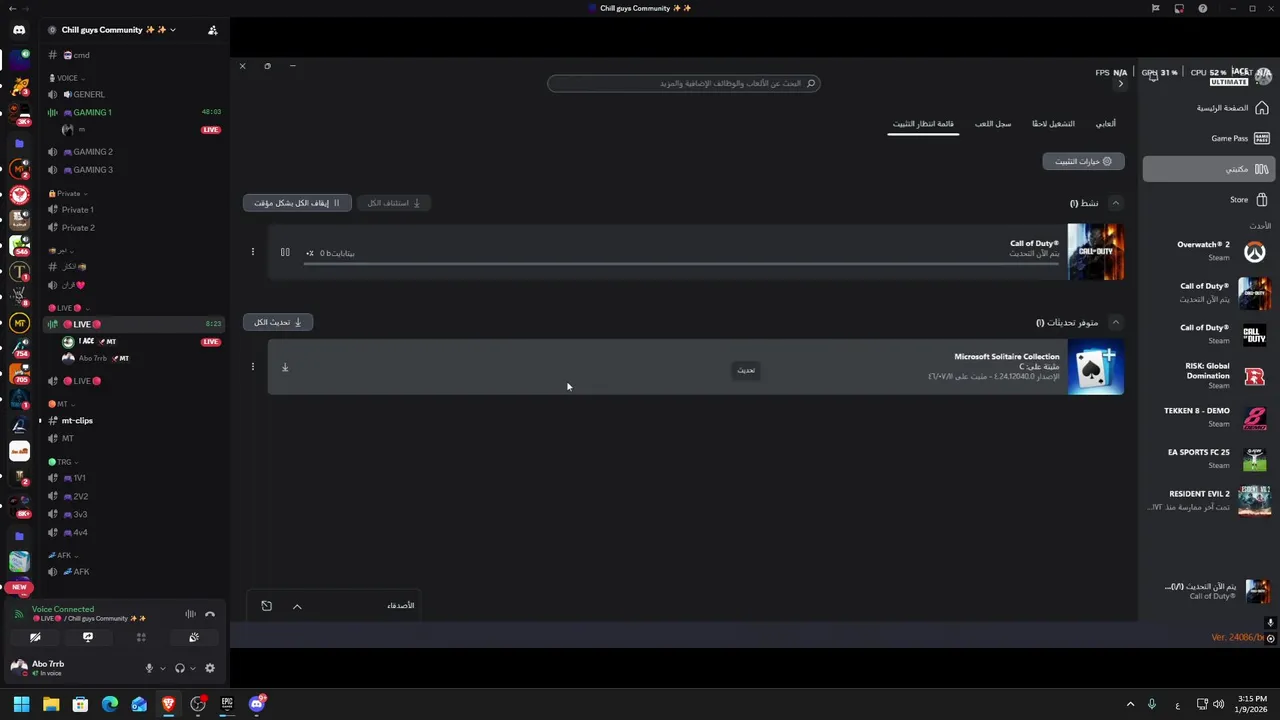Open Game Pass in sidebar
This screenshot has height=720, width=1280.
(1207, 138)
